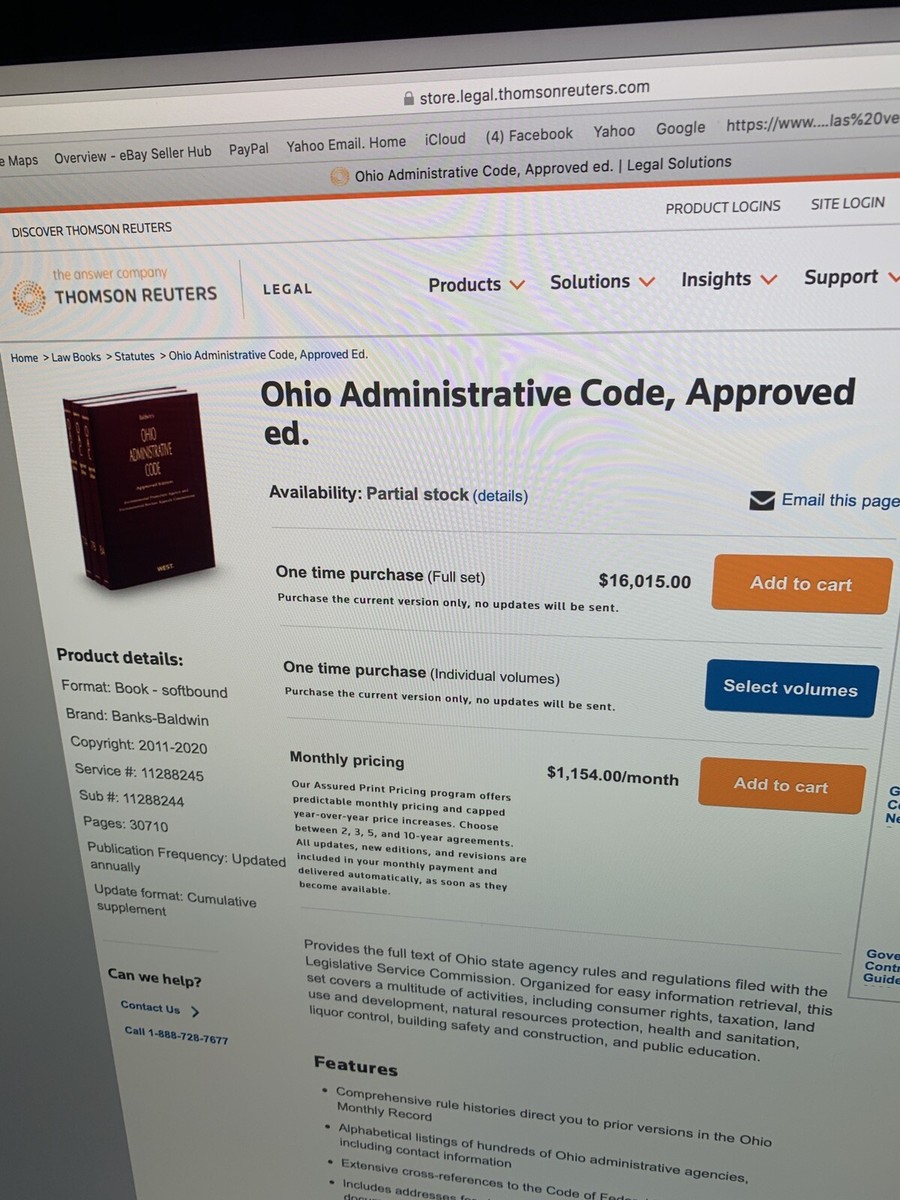This screenshot has height=1200, width=900.
Task: Click the SITE LOGIN link
Action: tap(848, 203)
